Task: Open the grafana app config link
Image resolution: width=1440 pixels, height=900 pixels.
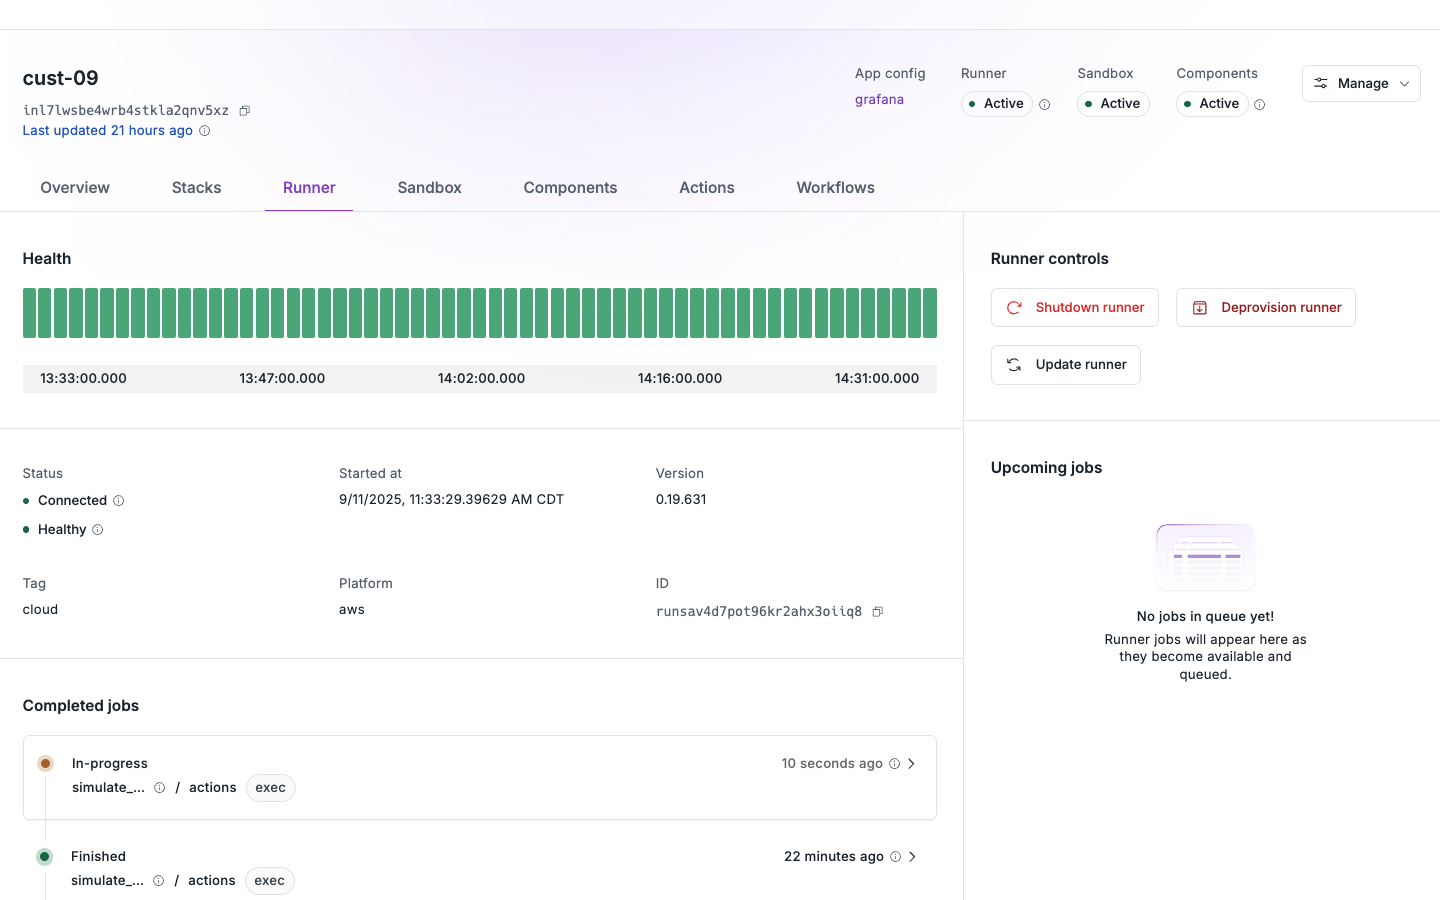Action: pyautogui.click(x=879, y=99)
